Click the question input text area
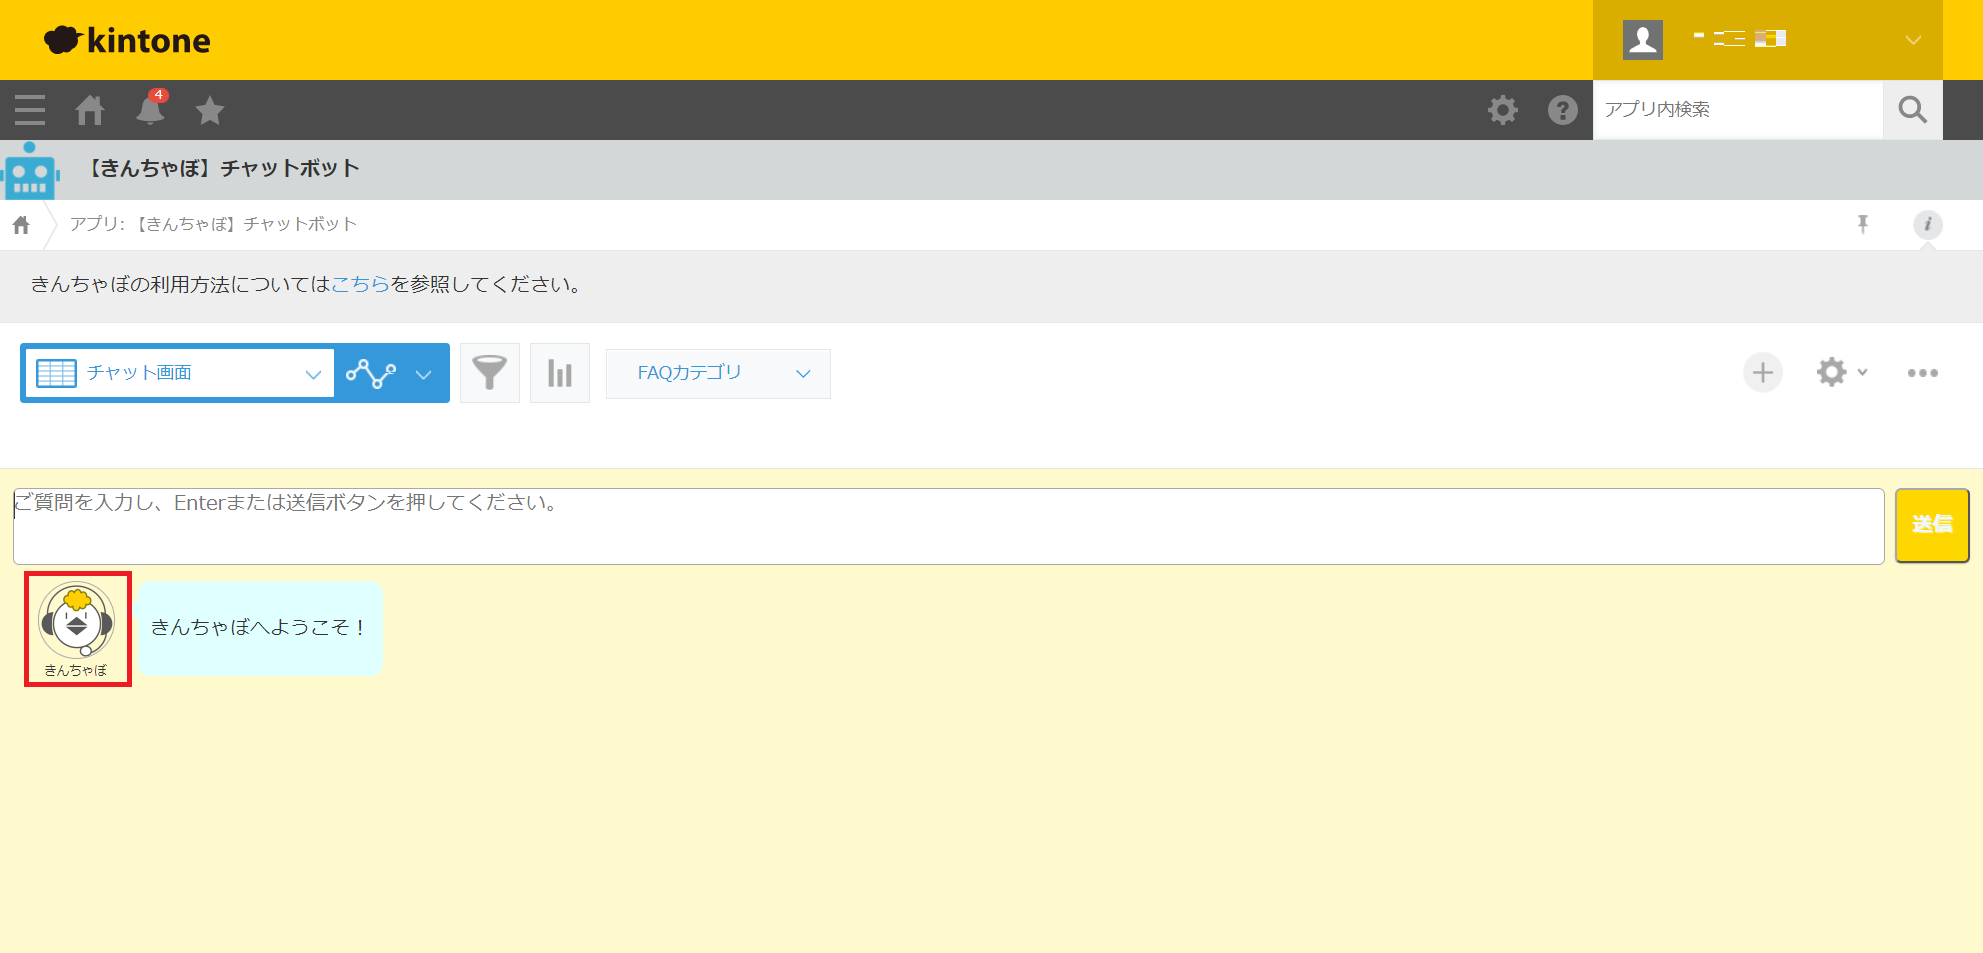Screen dimensions: 1983x953 click(948, 526)
